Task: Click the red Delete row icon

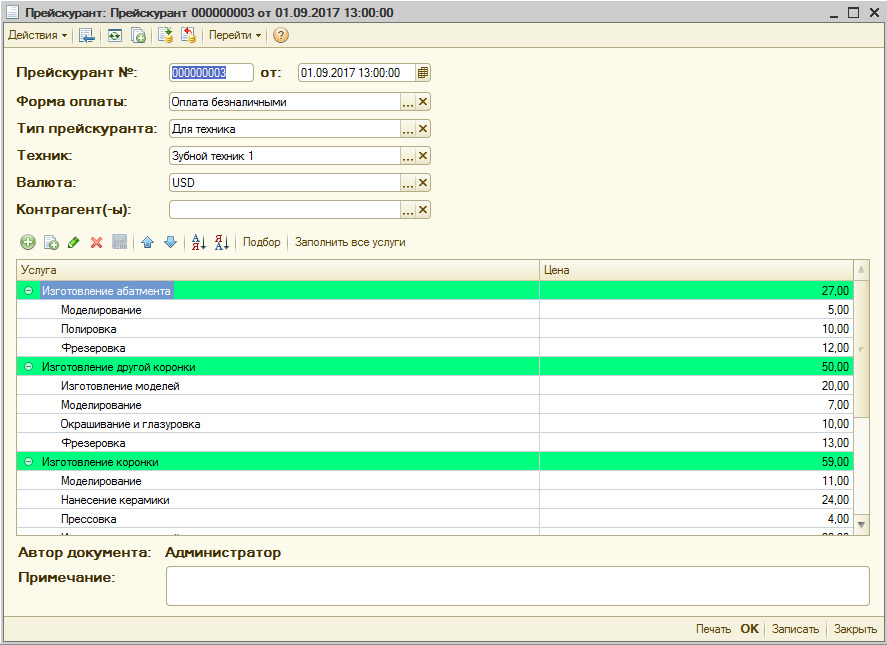Action: coord(97,242)
